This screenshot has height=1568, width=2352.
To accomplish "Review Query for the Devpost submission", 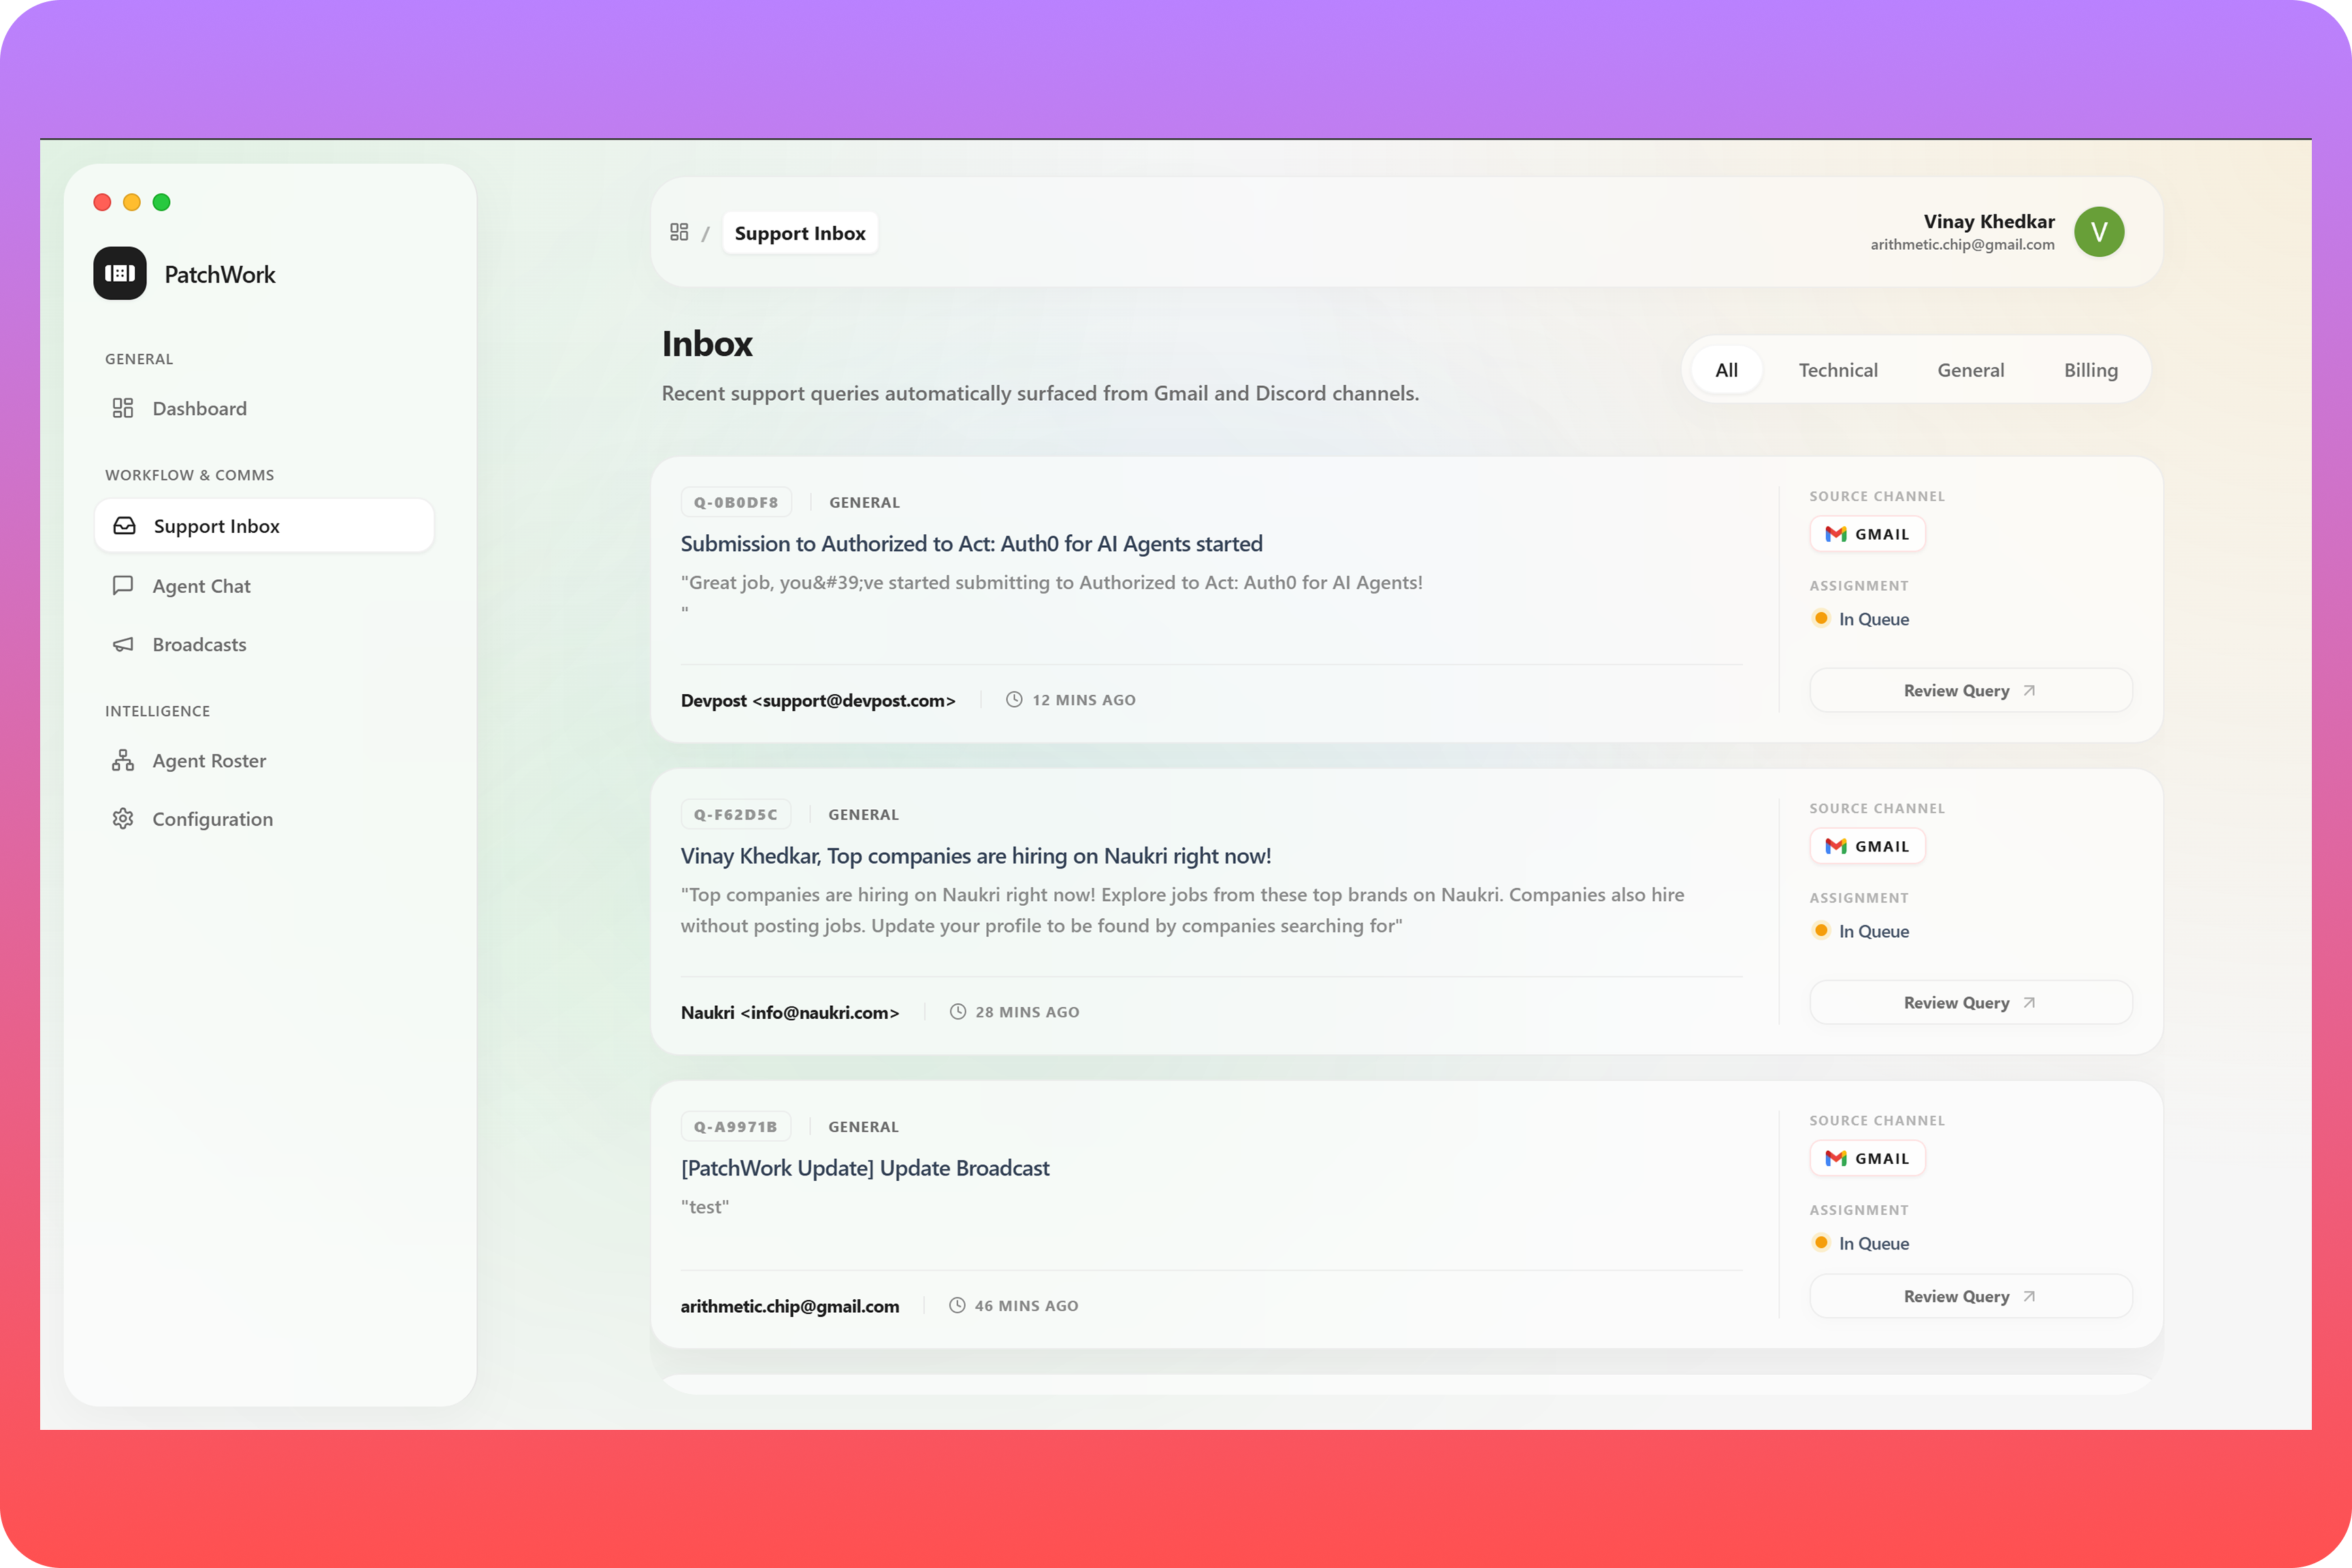I will point(1970,691).
